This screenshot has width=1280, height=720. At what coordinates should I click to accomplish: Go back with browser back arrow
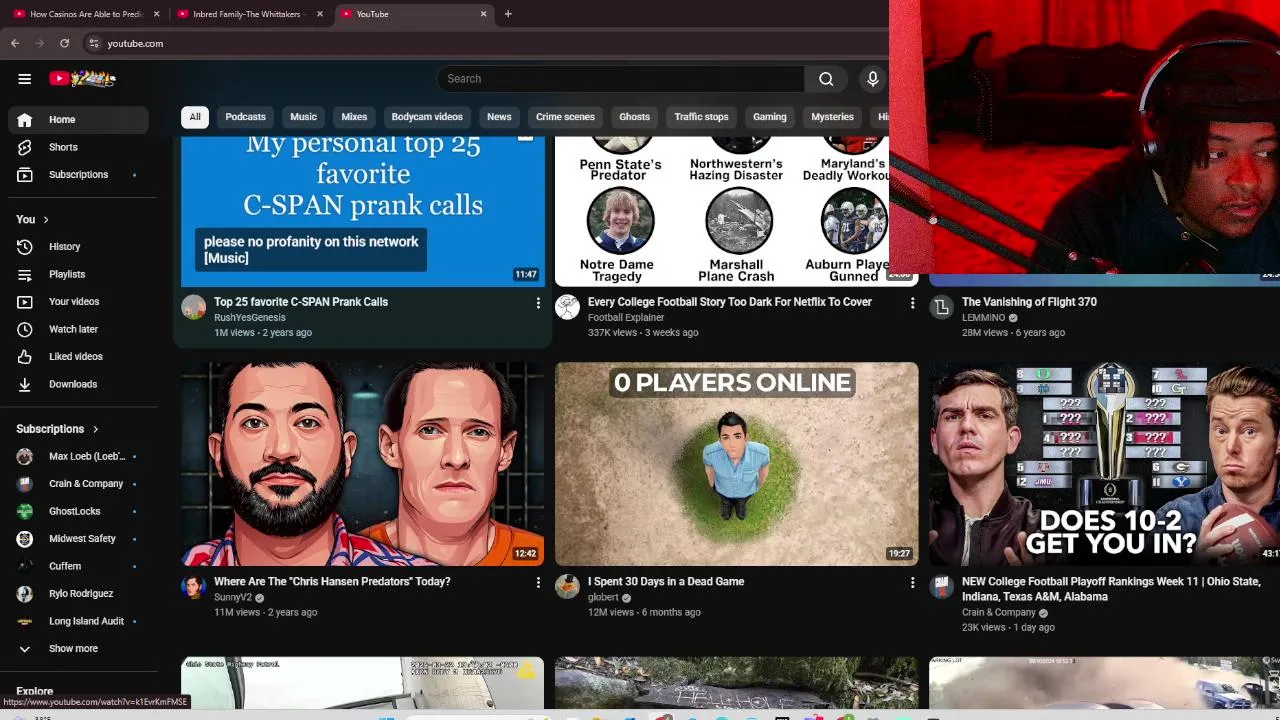(15, 43)
